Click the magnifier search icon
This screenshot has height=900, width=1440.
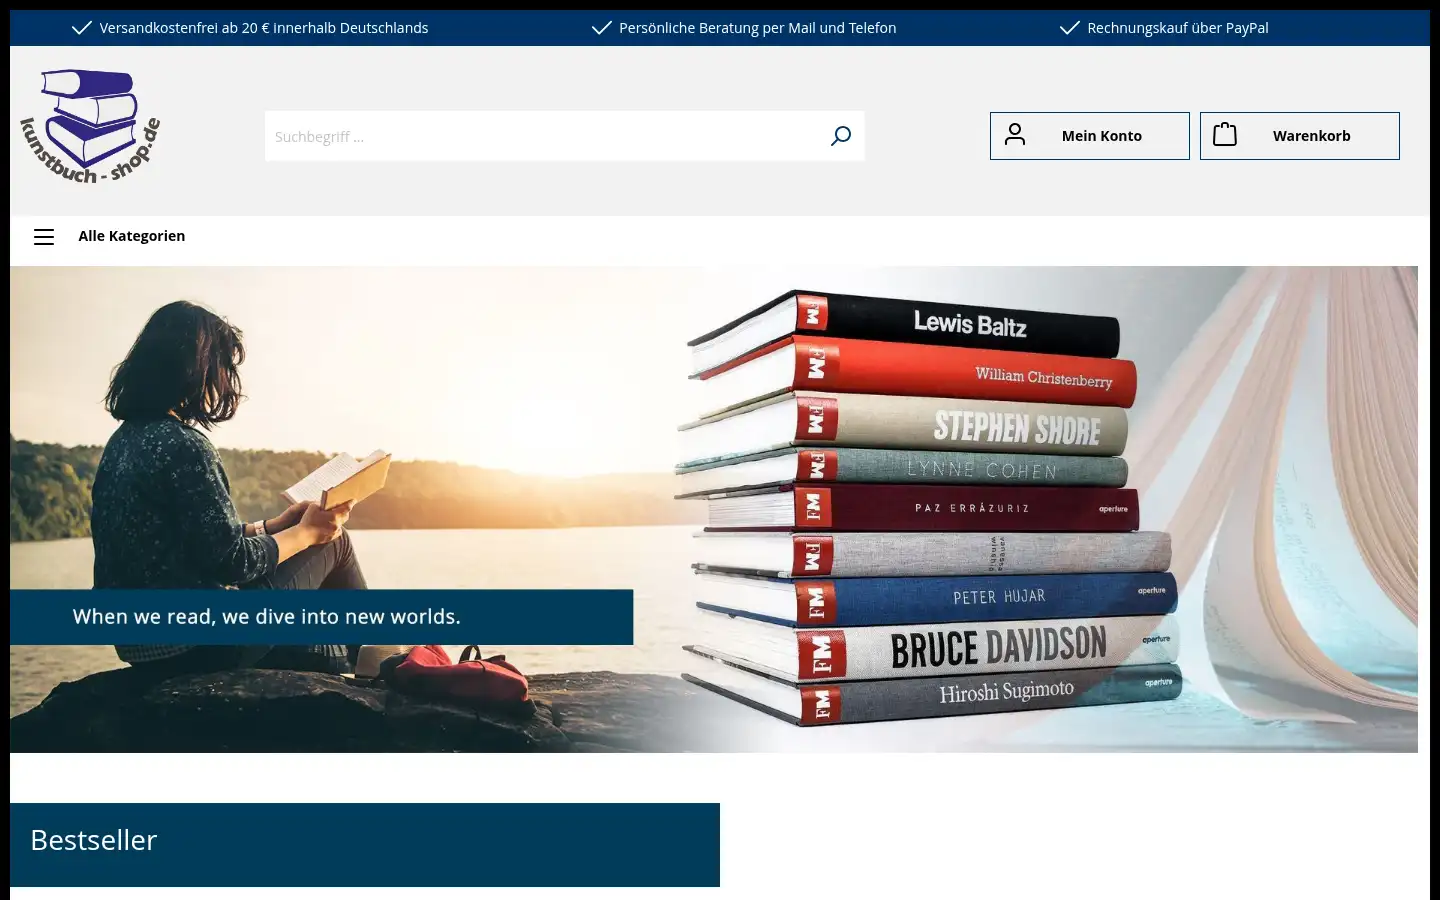pos(841,136)
